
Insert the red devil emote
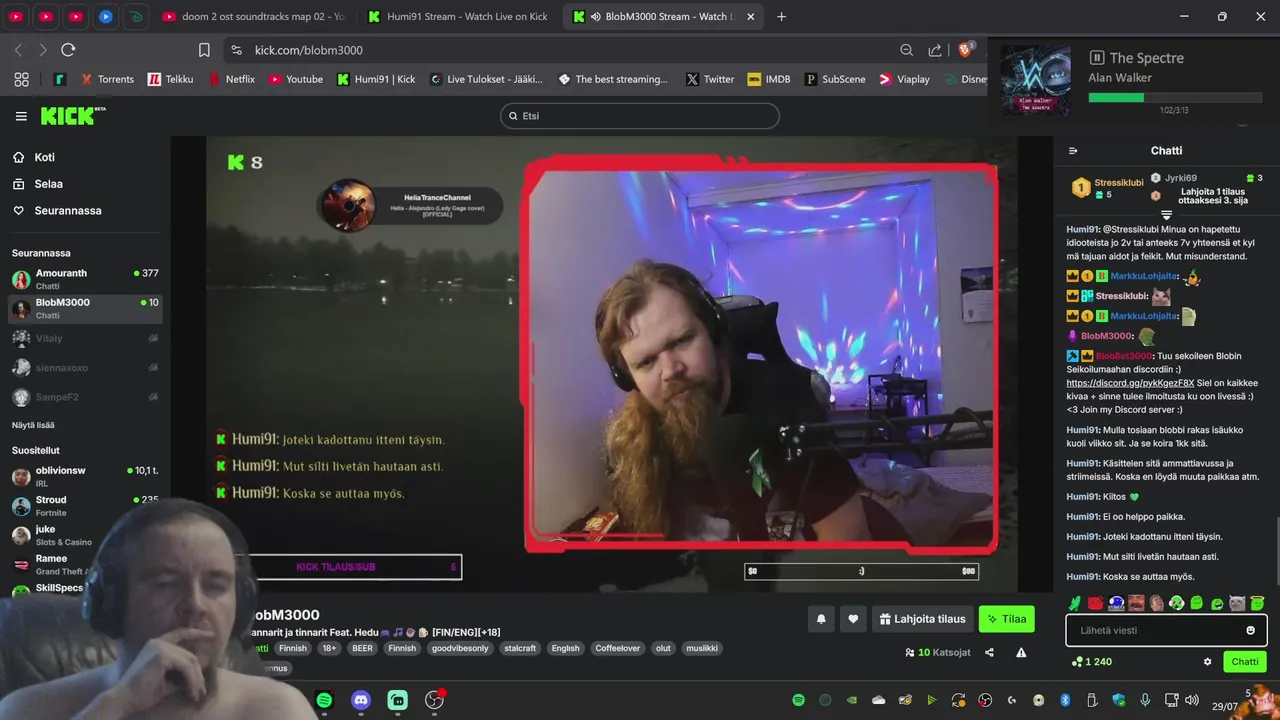click(1095, 603)
